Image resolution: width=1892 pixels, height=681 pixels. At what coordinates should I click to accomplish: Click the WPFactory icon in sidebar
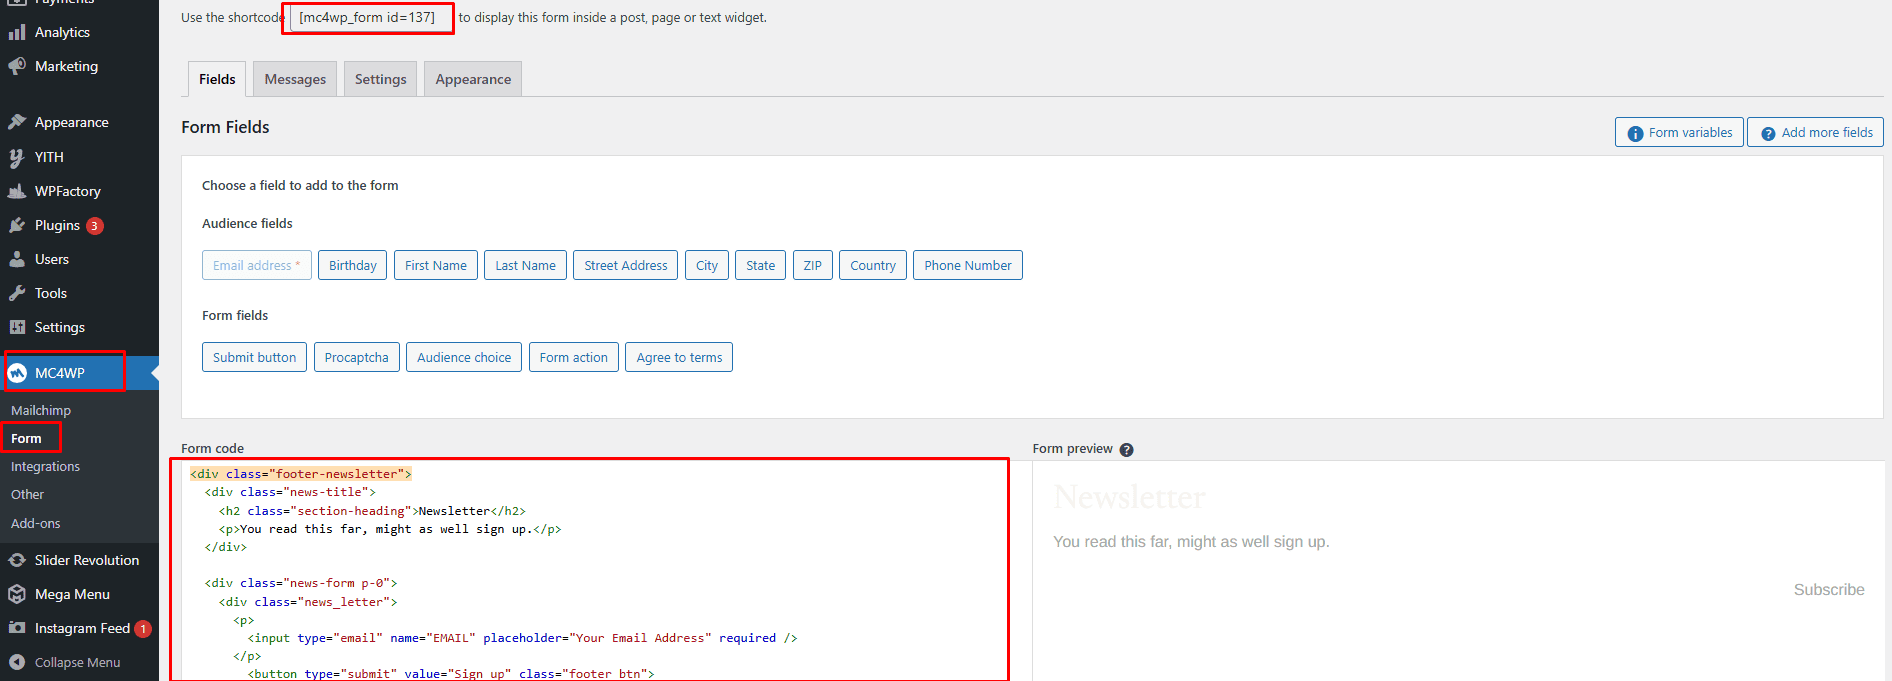pyautogui.click(x=17, y=192)
